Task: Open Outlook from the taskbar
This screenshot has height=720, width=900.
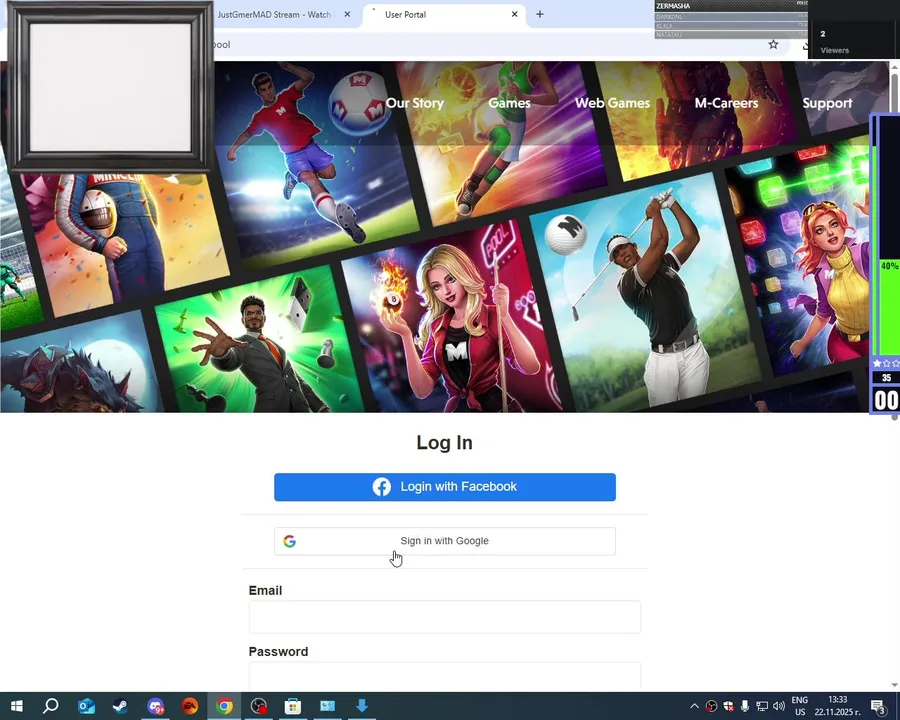Action: (86, 706)
